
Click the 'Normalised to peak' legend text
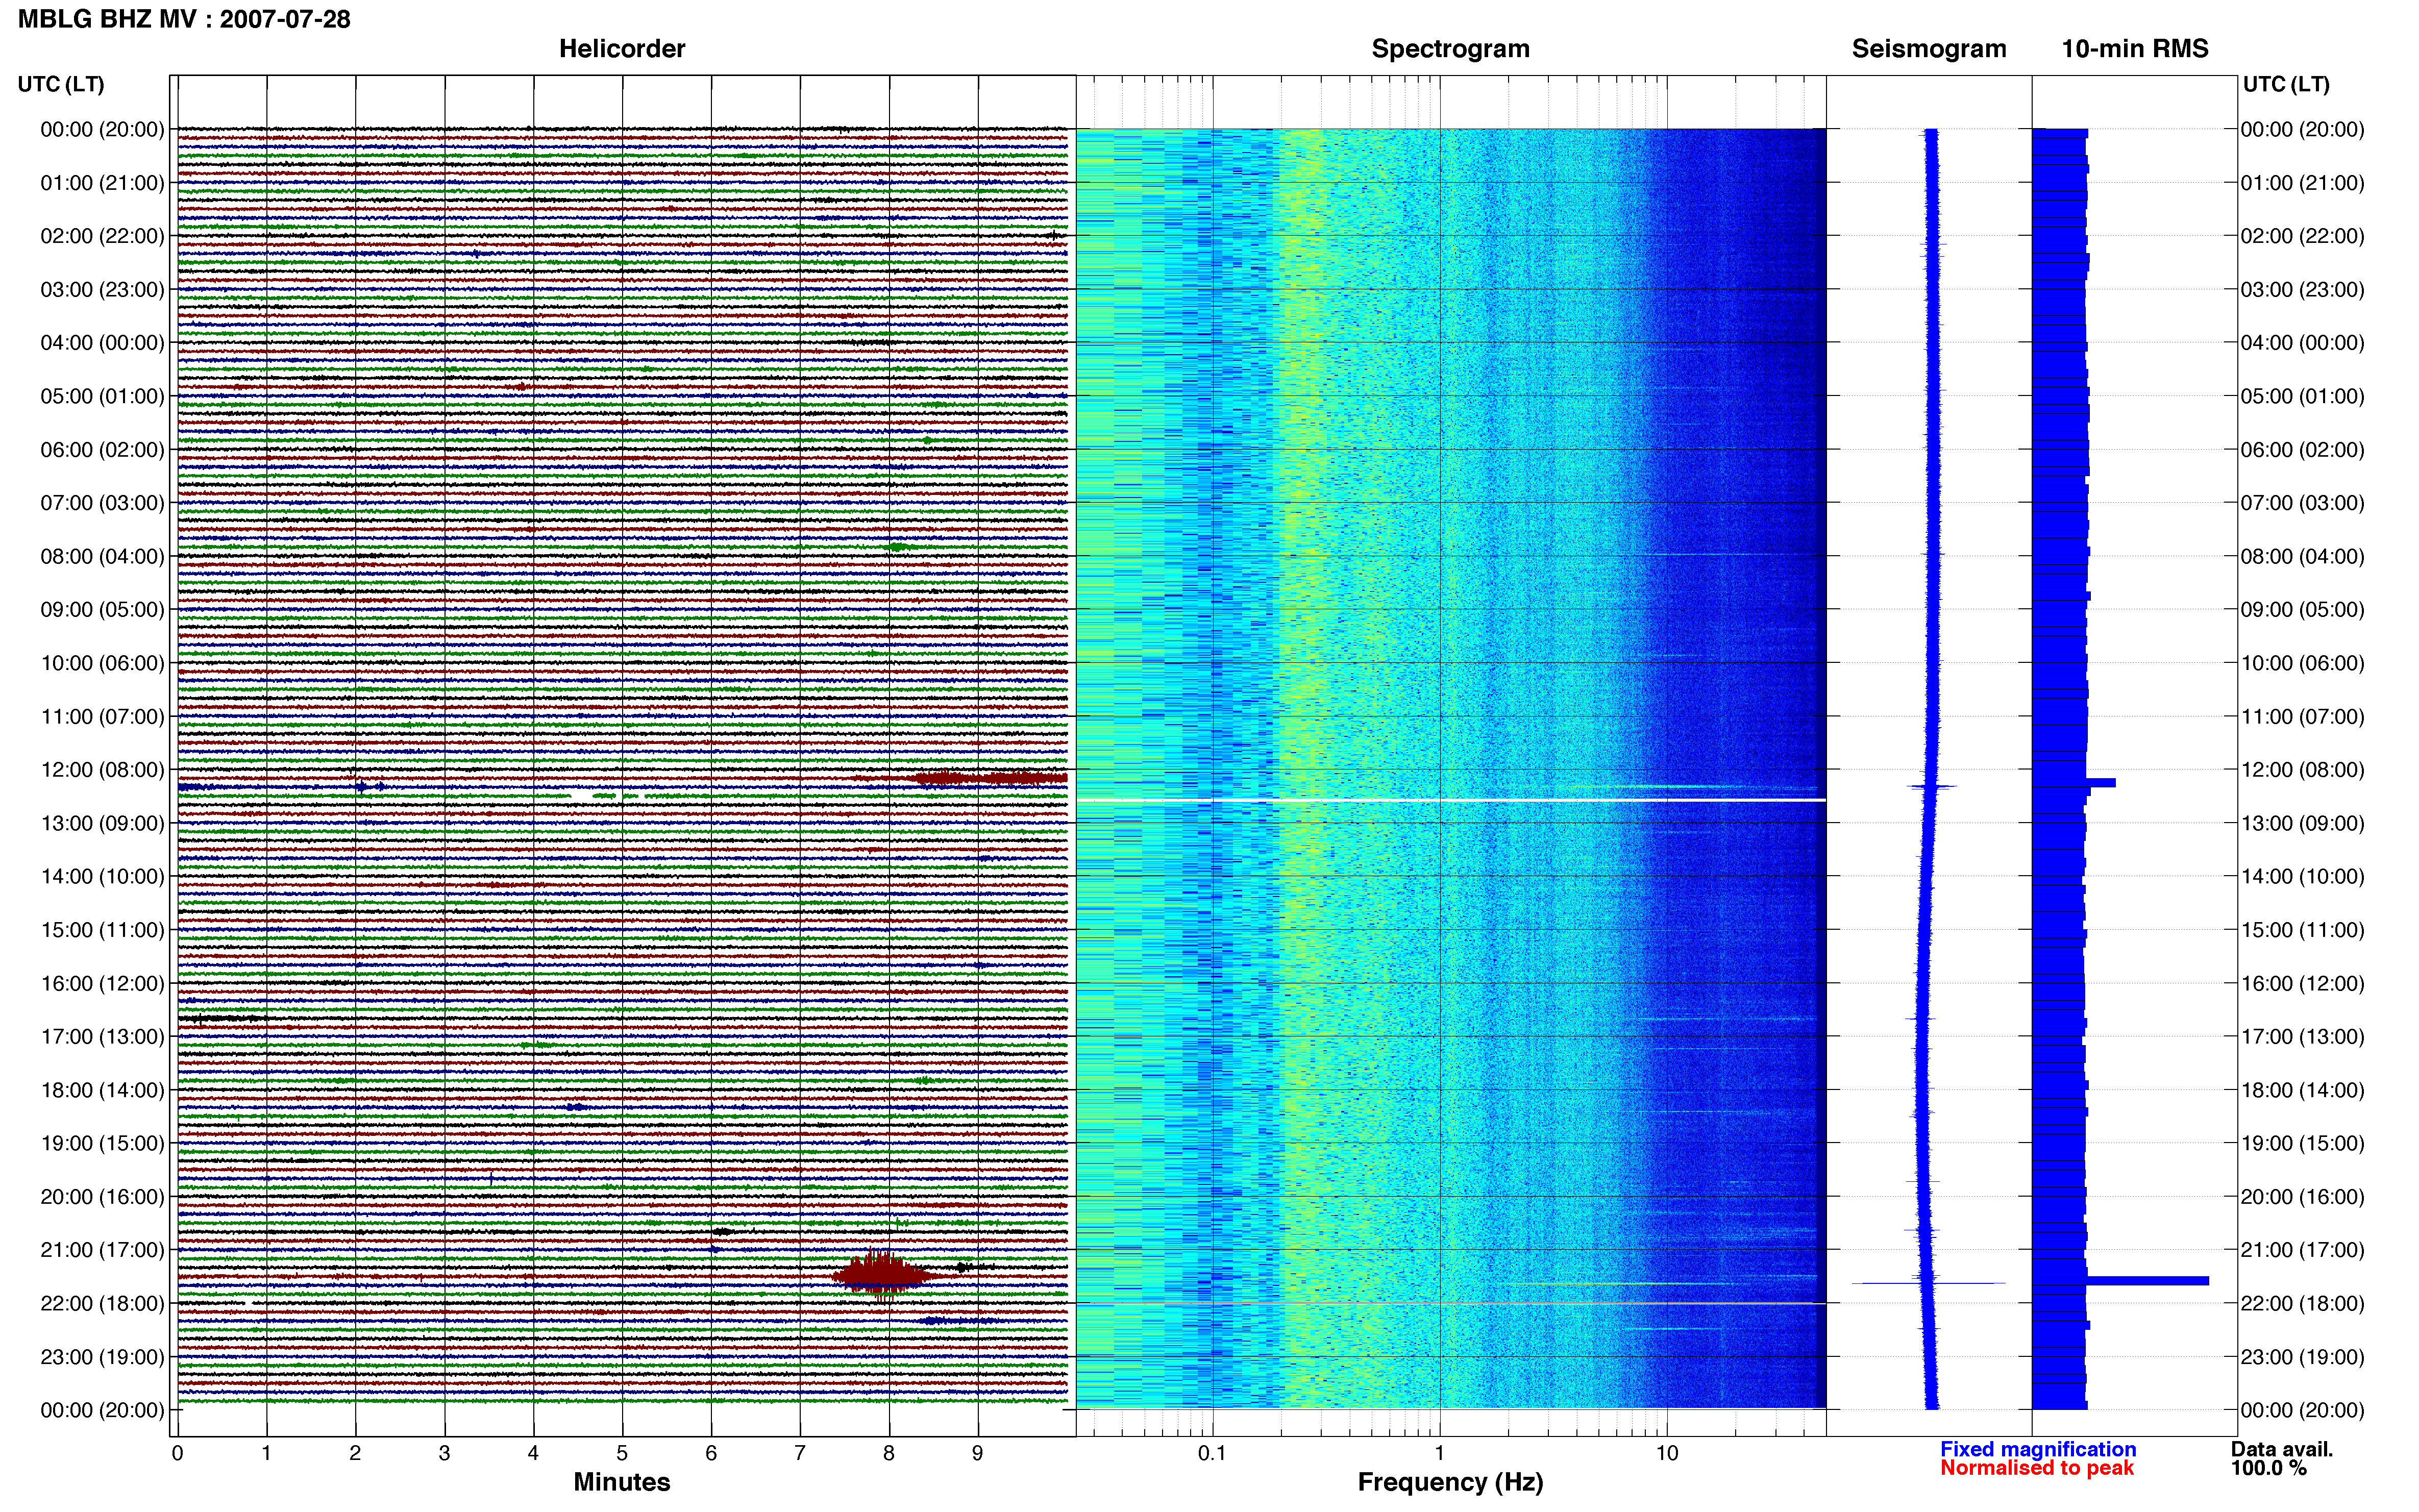2037,1468
